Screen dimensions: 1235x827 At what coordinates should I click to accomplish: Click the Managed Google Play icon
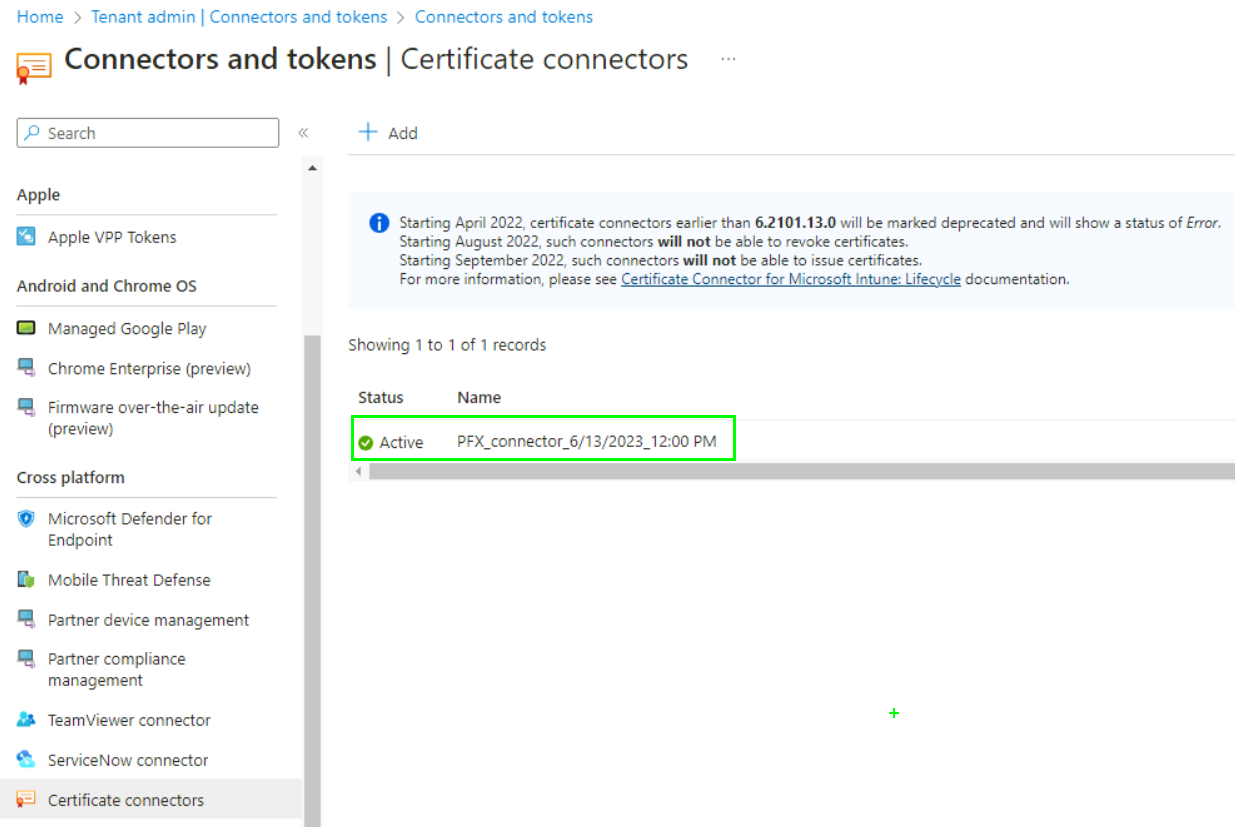pos(27,329)
